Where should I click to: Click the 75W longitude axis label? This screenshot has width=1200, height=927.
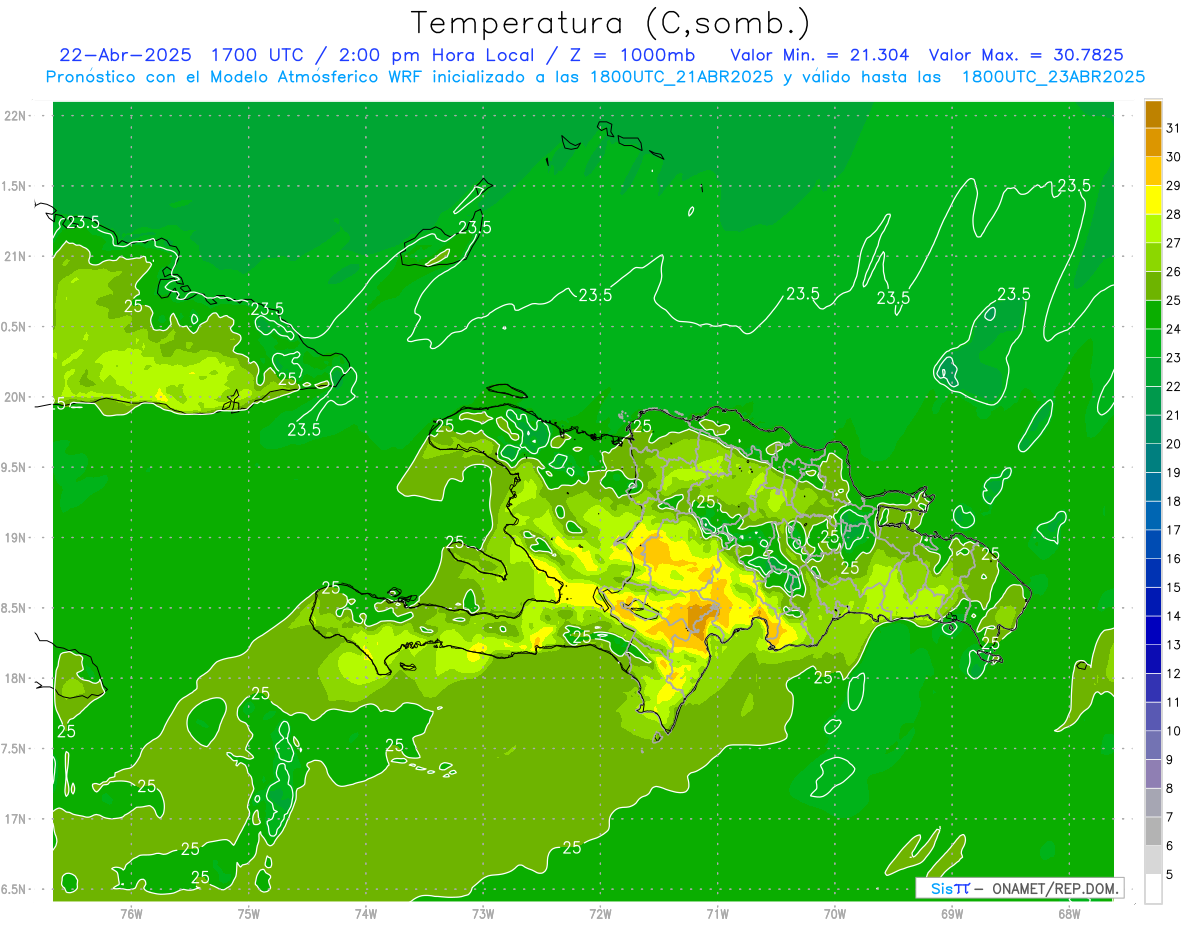pos(248,913)
